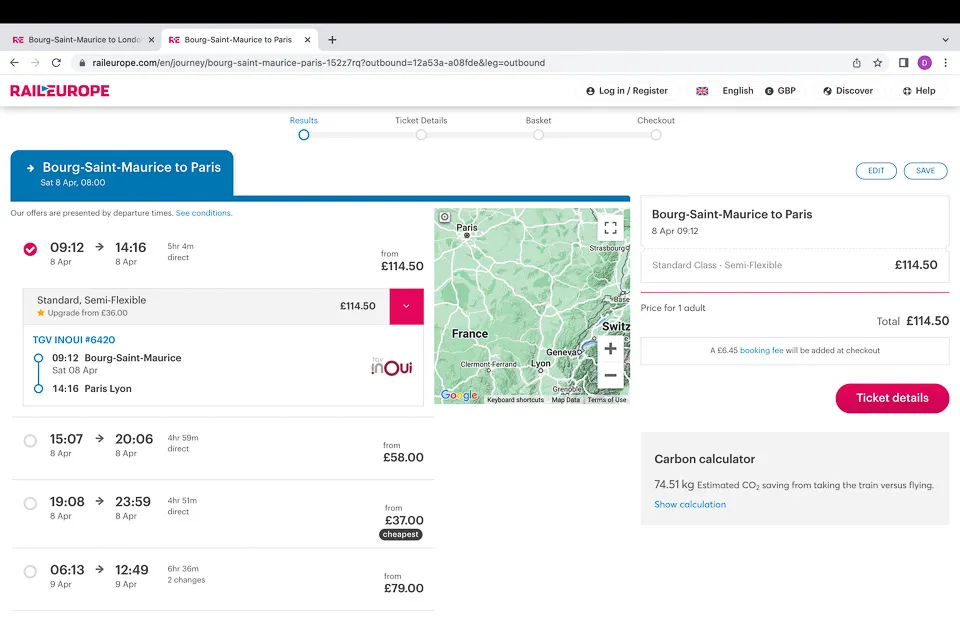Click the share page icon in address bar
This screenshot has height=624, width=960.
pyautogui.click(x=857, y=62)
